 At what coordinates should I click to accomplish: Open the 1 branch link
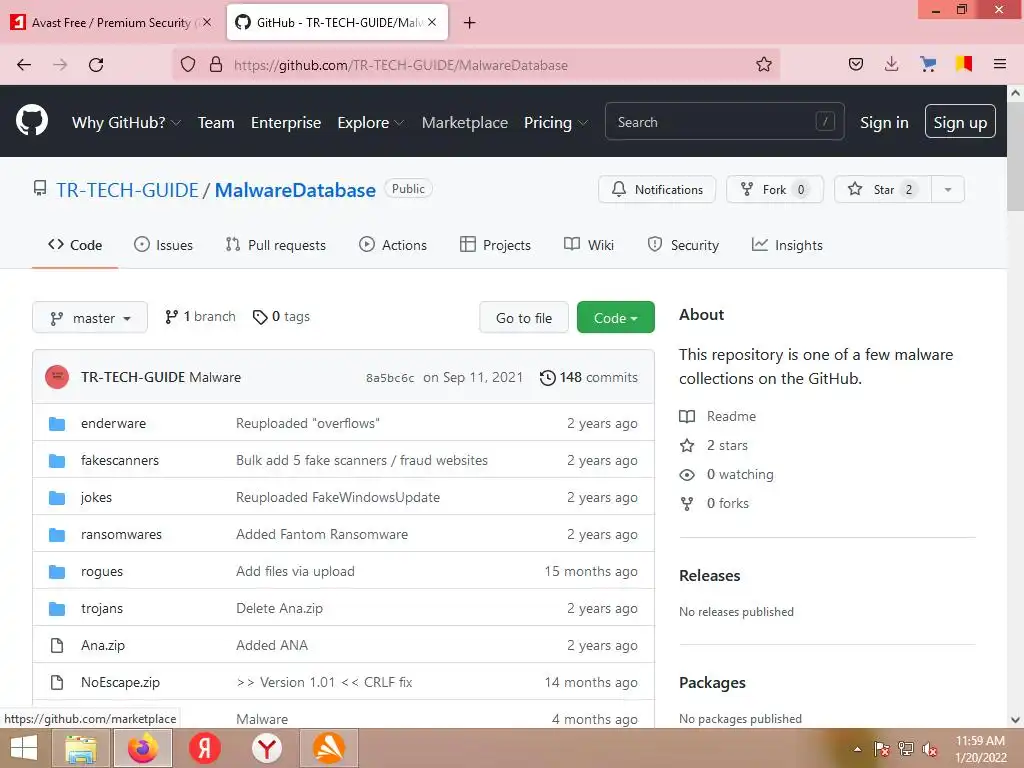click(200, 317)
